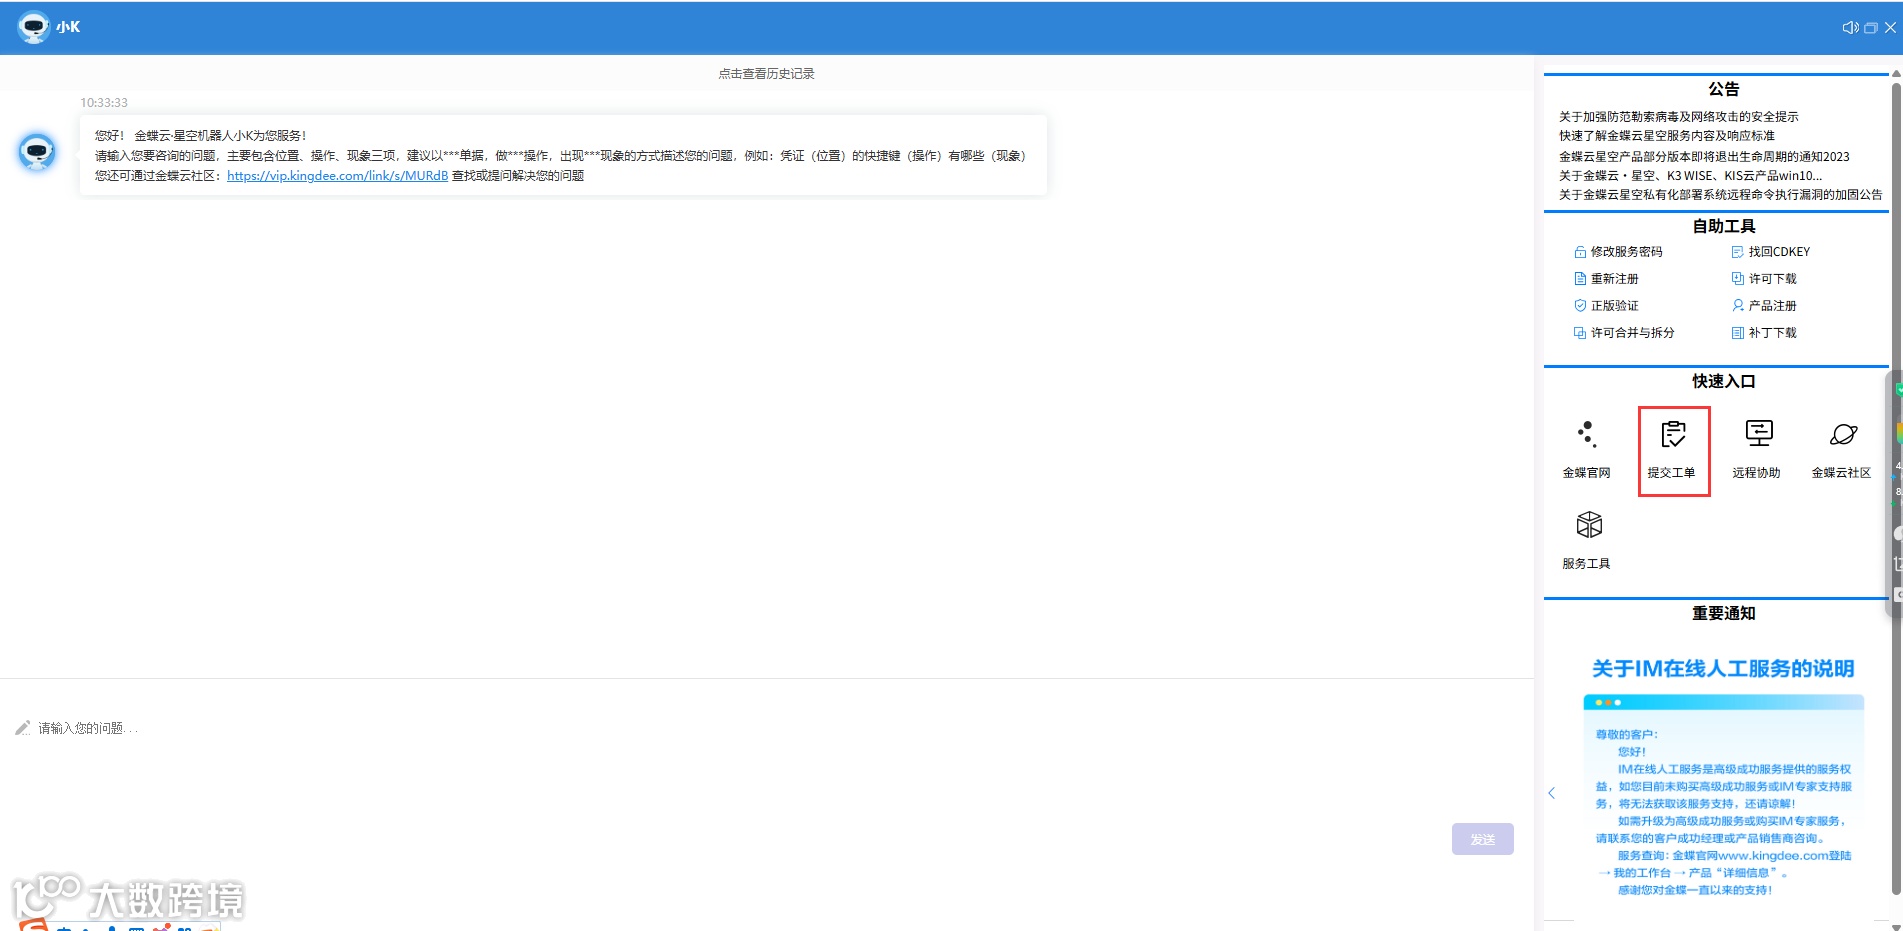Focus the 请输入您的问题 message box
1903x931 pixels.
tap(766, 770)
